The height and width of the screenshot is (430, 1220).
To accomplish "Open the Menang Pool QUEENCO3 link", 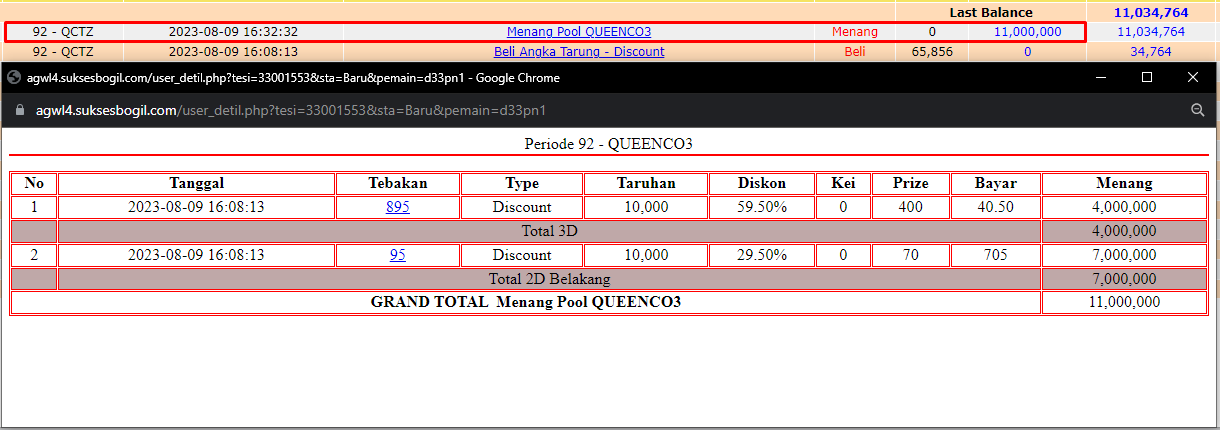I will coord(579,32).
